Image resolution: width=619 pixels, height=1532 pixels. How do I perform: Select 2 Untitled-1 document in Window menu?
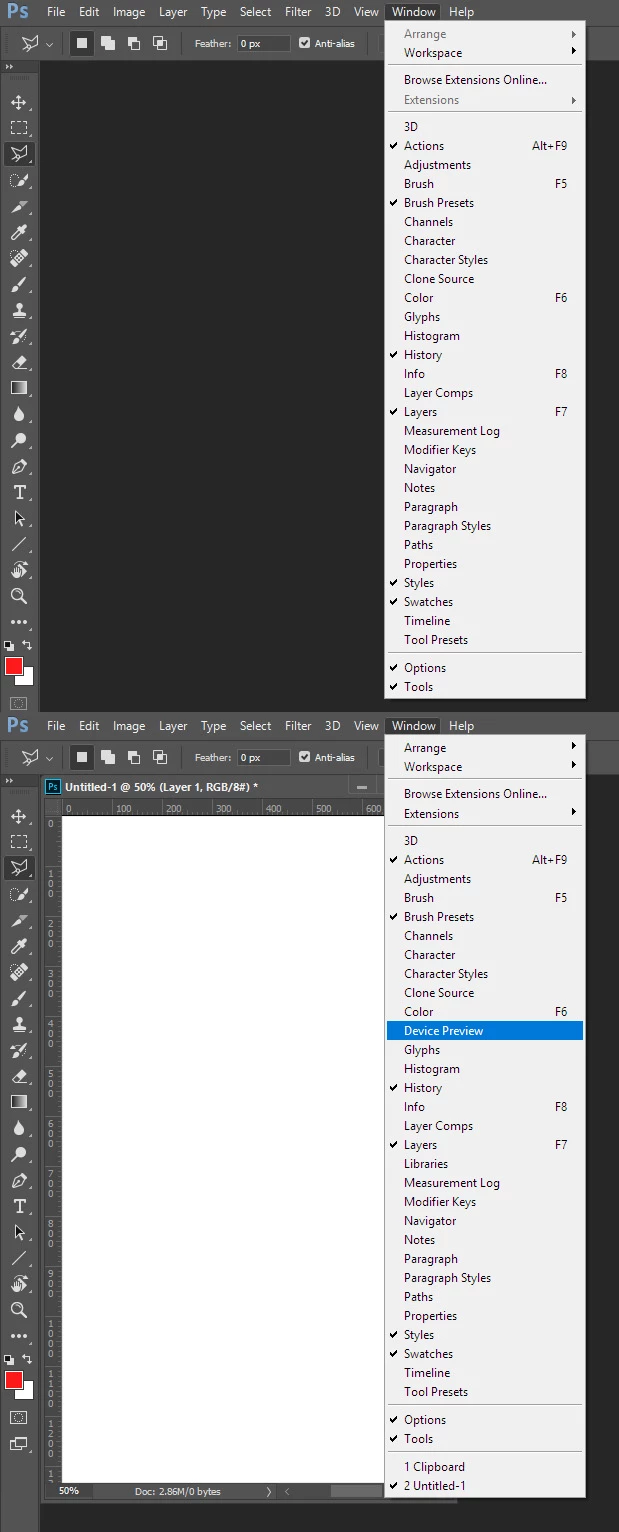pos(485,1486)
